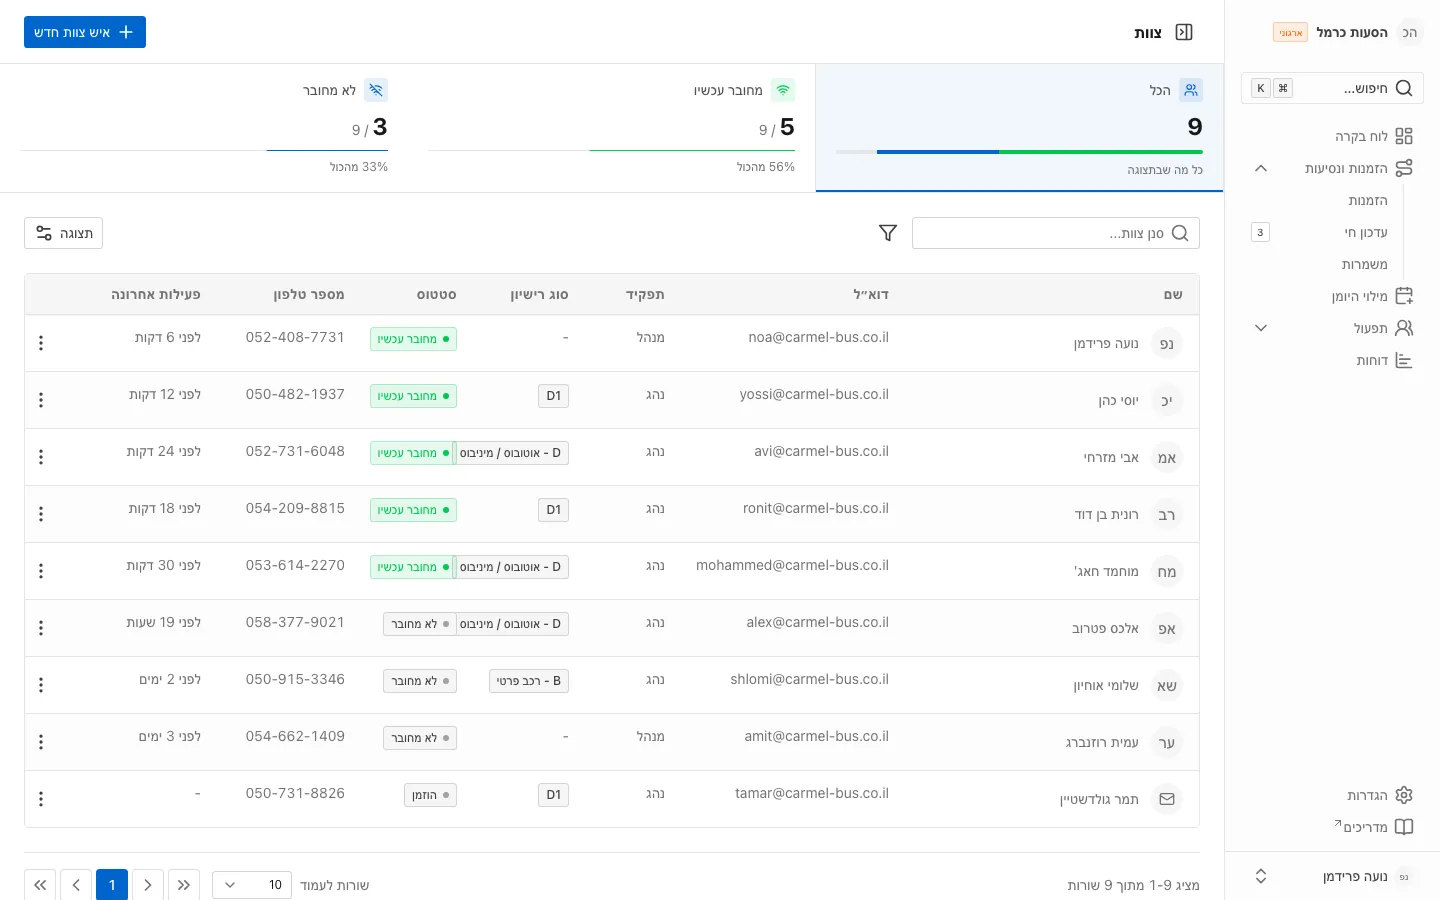Open row actions for יוסי כהן
The image size is (1440, 900).
point(41,400)
